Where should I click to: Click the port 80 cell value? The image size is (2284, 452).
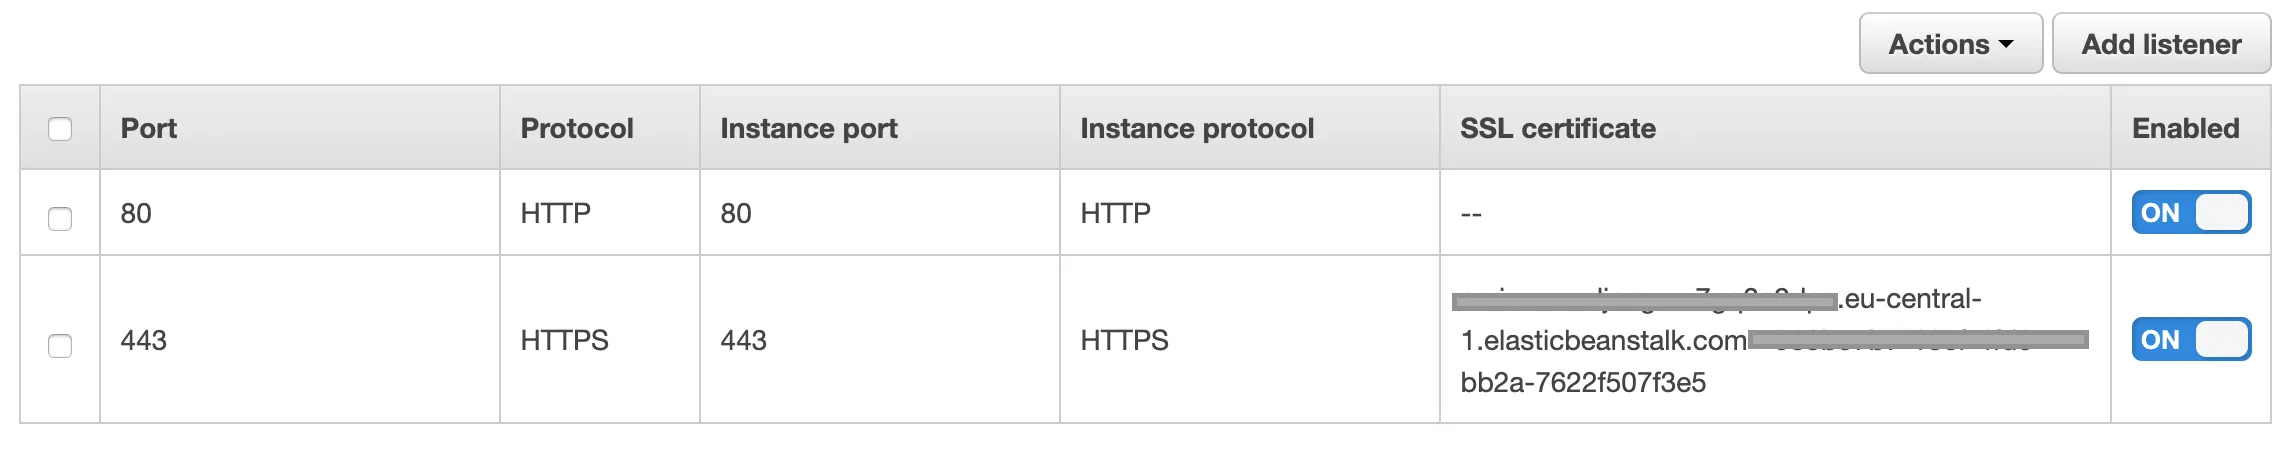(136, 214)
